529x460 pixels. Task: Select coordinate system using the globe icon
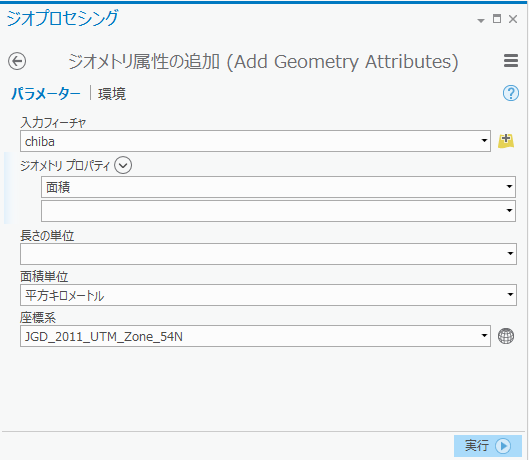point(506,336)
